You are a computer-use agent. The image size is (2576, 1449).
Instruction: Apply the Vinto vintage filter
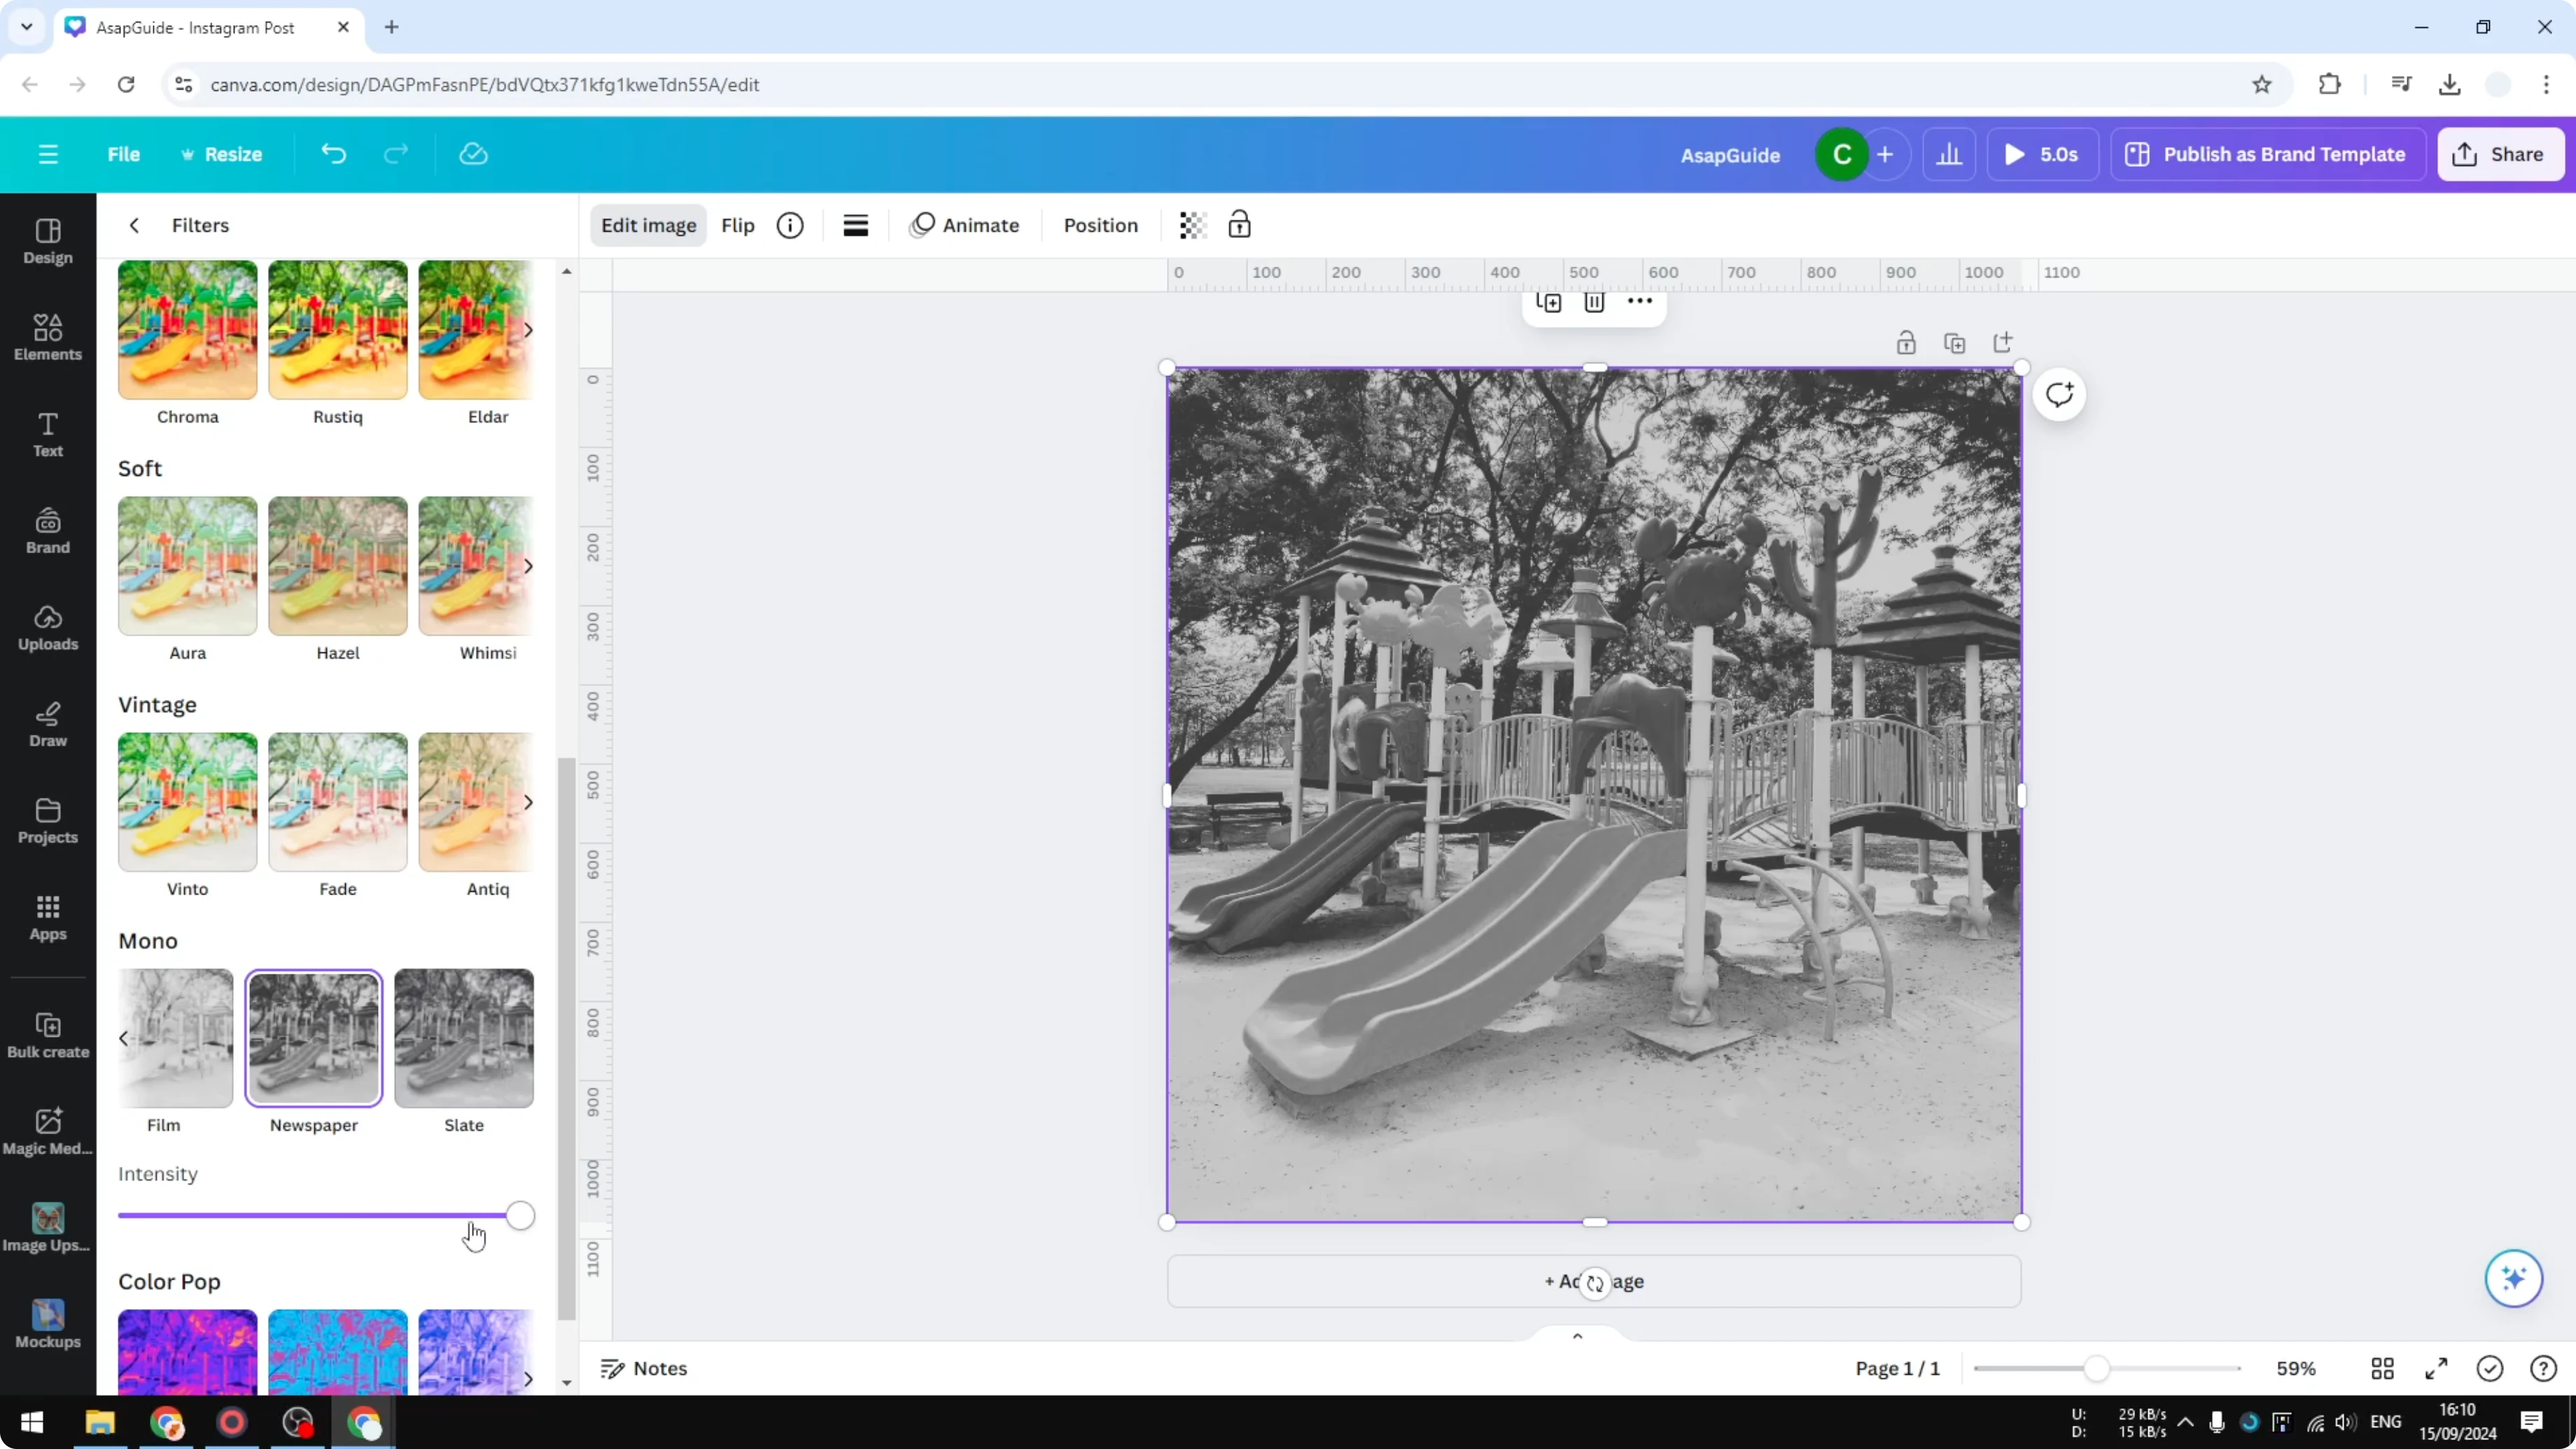[x=188, y=802]
